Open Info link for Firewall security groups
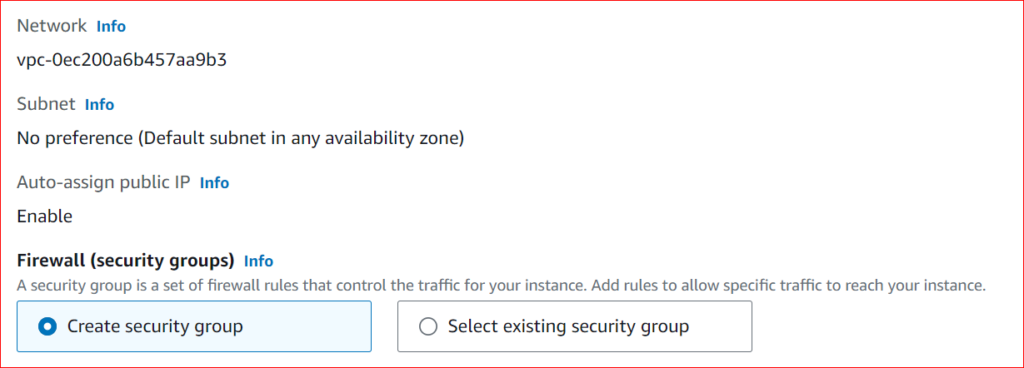This screenshot has height=368, width=1024. coord(259,261)
